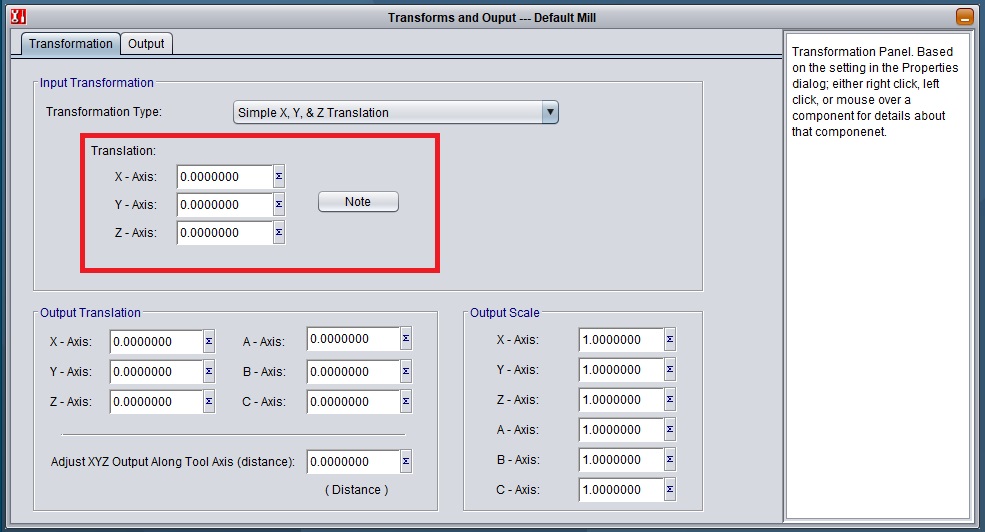This screenshot has width=985, height=532.
Task: Focus the Output Scale Y-Axis field
Action: [620, 370]
